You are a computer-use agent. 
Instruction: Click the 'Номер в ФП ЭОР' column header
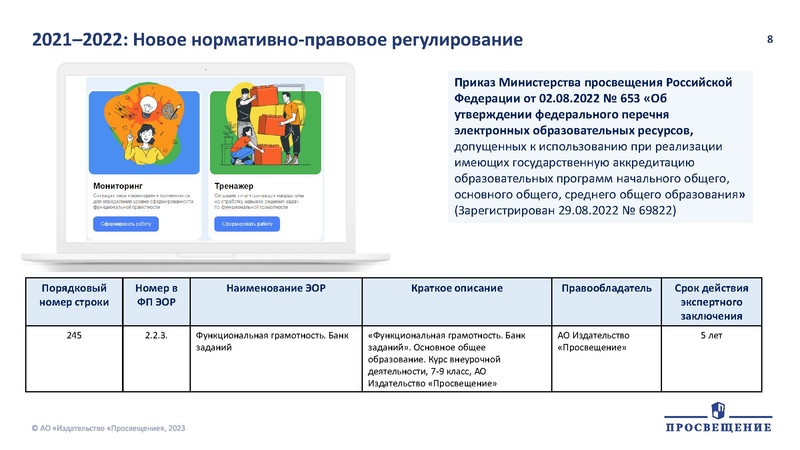click(x=156, y=302)
